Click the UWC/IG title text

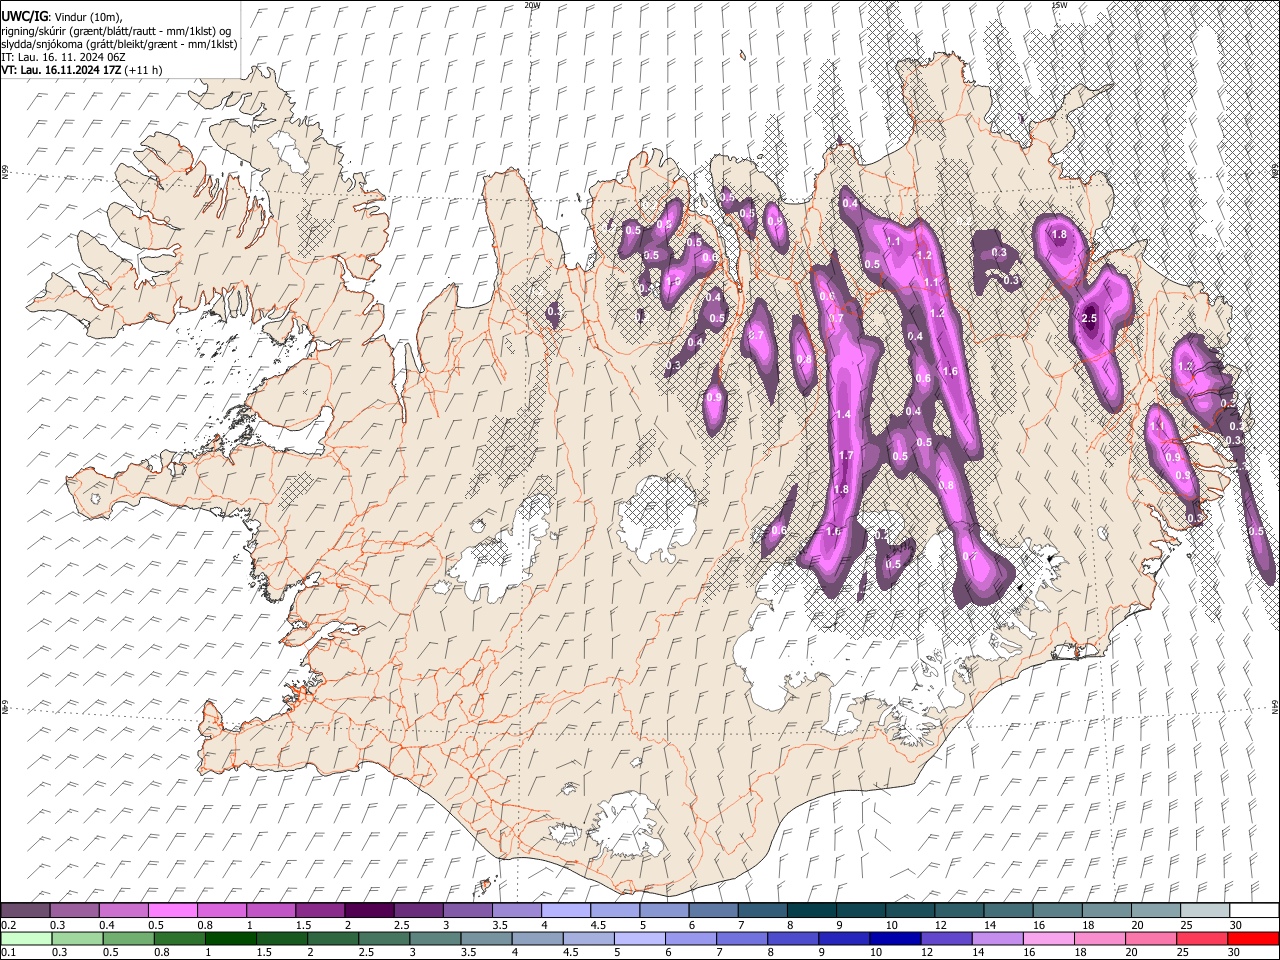(x=24, y=16)
